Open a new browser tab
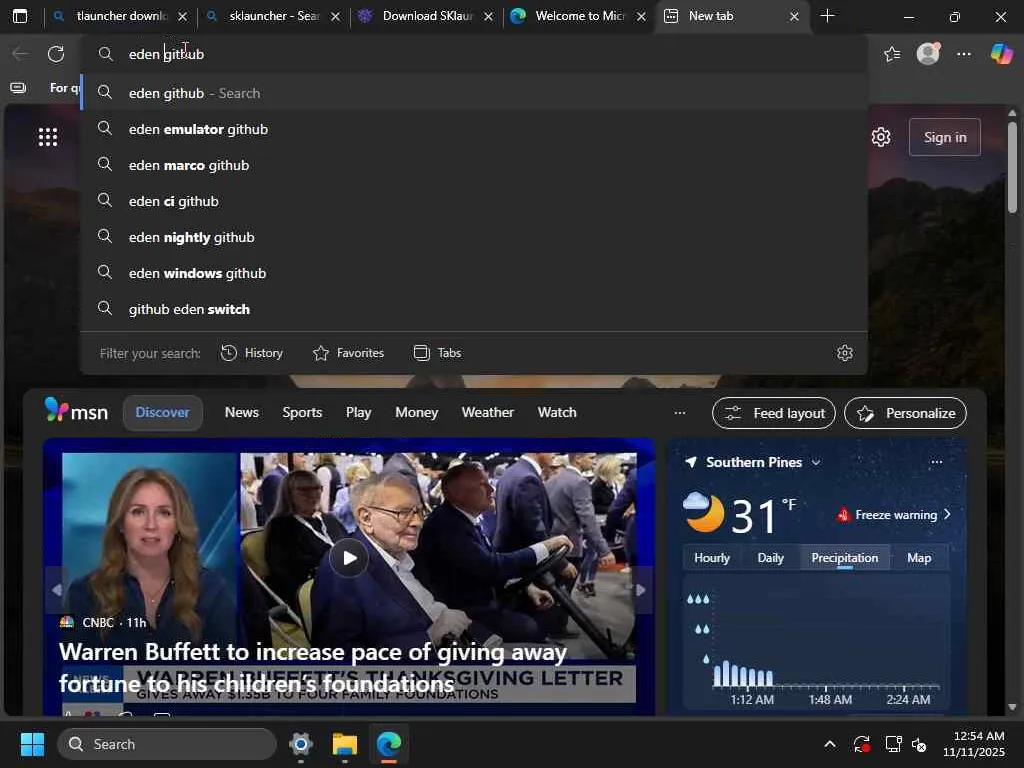The height and width of the screenshot is (768, 1024). point(827,16)
